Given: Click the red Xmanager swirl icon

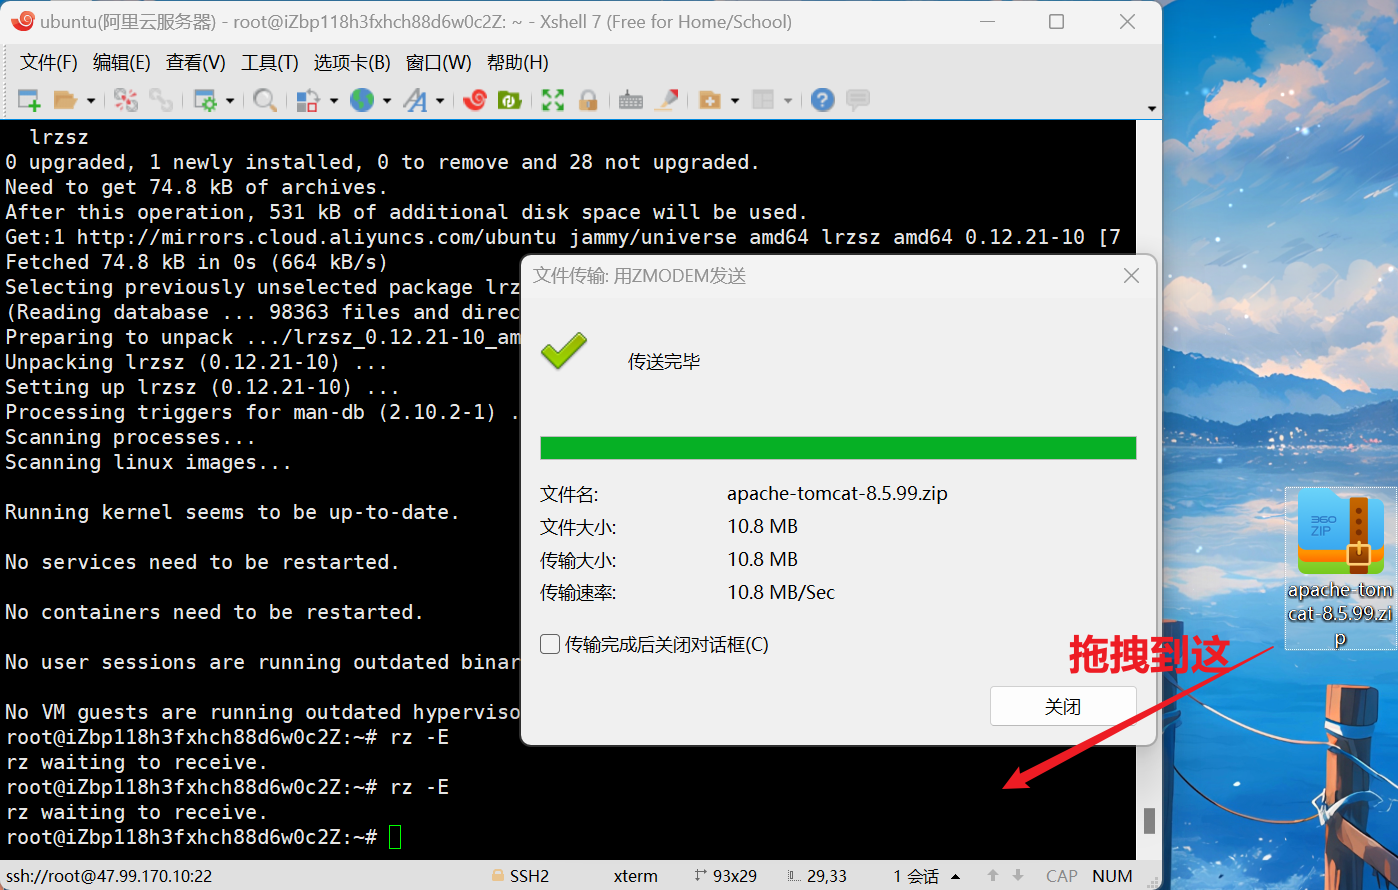Looking at the screenshot, I should (475, 99).
